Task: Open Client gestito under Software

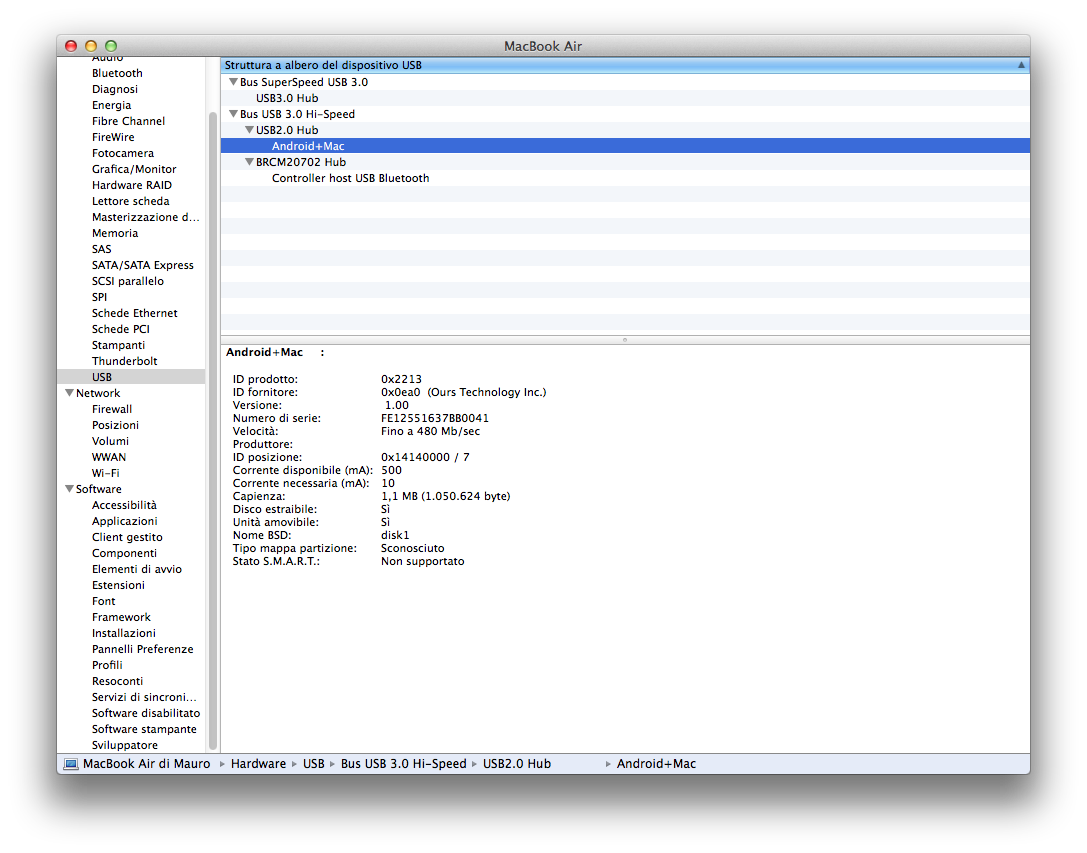Action: click(x=127, y=537)
